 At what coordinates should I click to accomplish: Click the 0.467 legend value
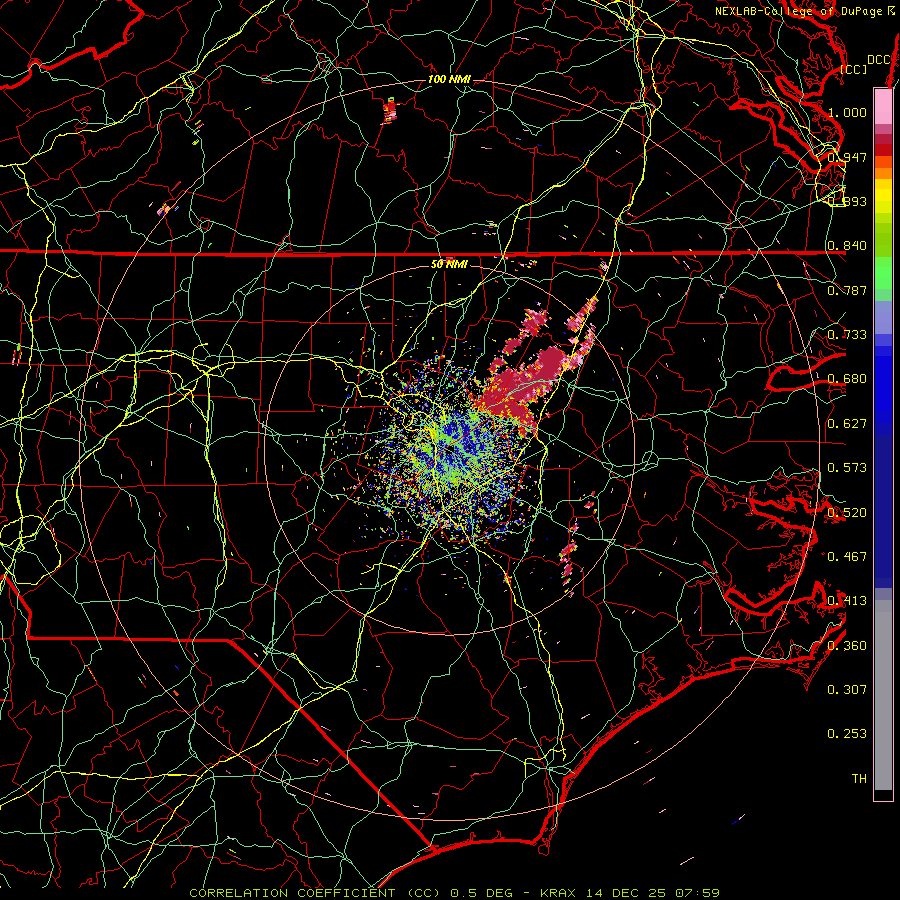847,557
